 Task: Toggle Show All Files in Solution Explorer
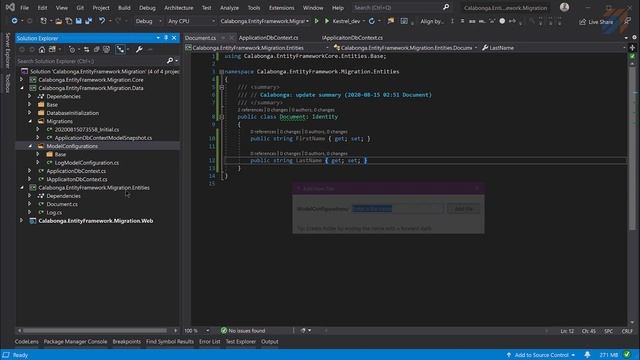click(x=107, y=49)
